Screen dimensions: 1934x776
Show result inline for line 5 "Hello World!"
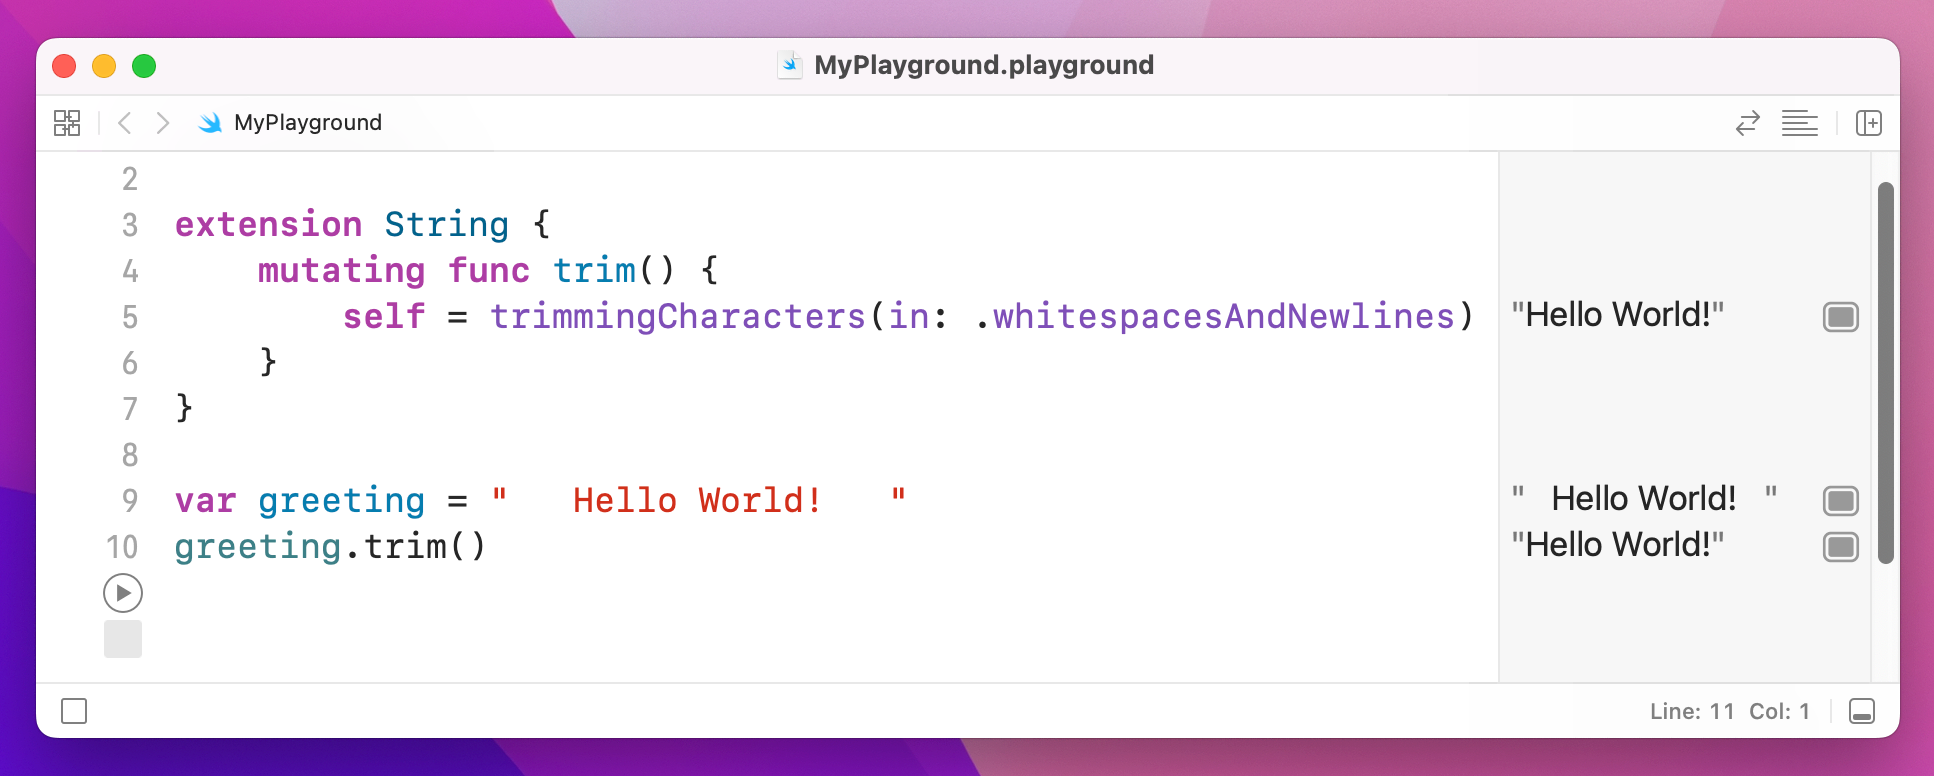click(1841, 317)
